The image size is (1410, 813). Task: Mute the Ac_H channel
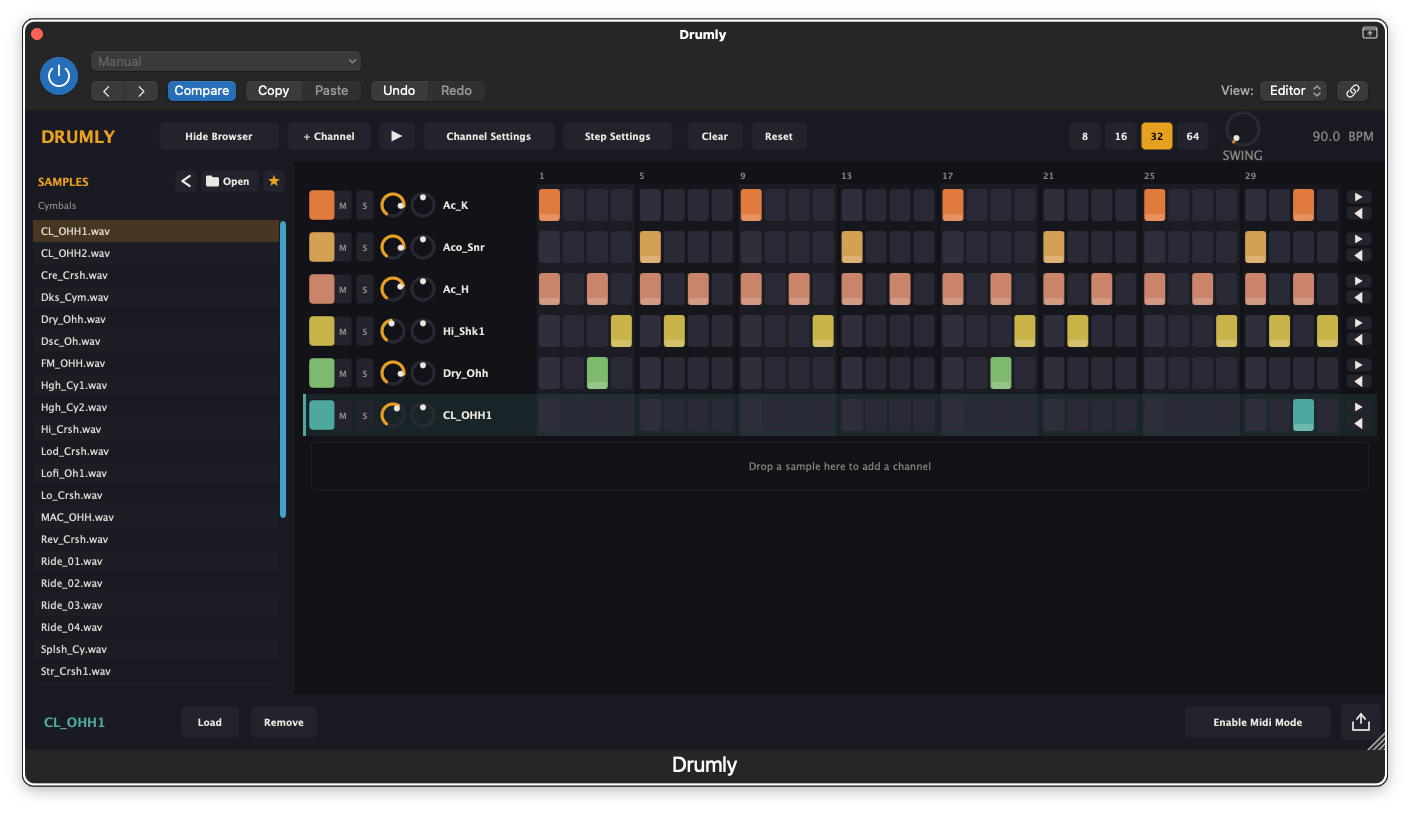click(343, 289)
